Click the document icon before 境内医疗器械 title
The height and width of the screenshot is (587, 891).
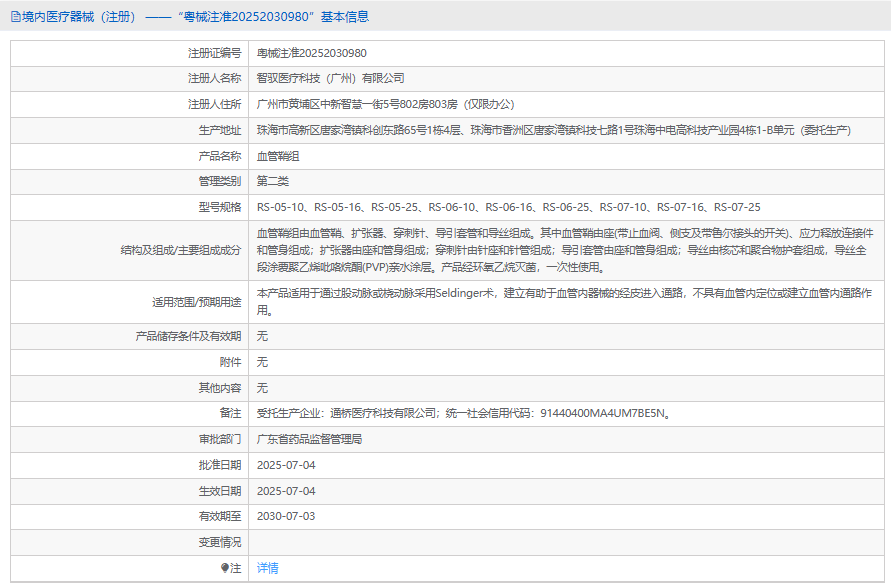(x=15, y=17)
